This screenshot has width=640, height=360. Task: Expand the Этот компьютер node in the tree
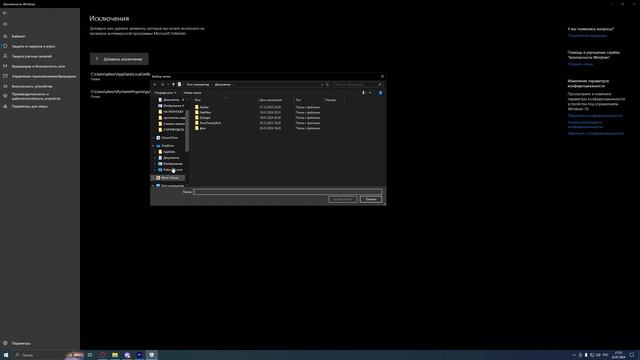(153, 186)
